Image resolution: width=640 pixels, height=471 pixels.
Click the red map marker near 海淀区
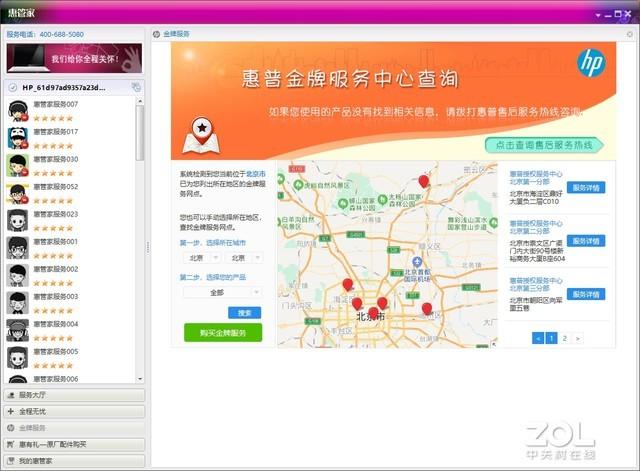[347, 284]
